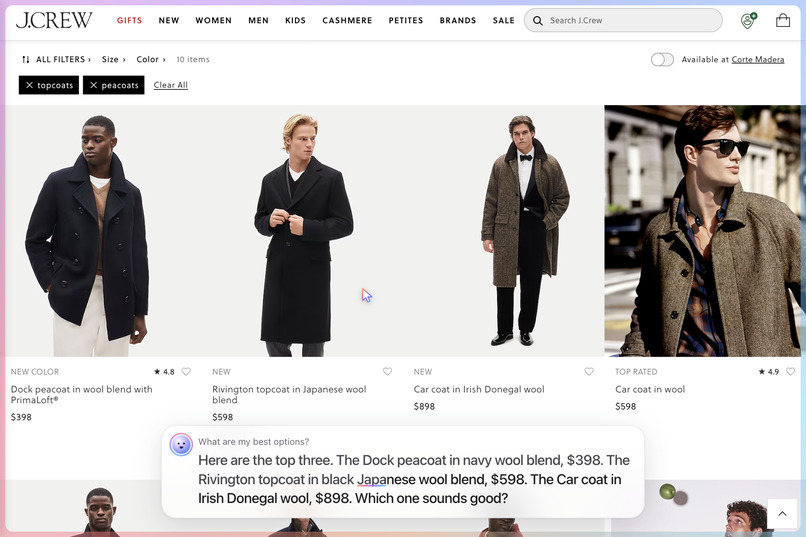Click the J.Crew logo
This screenshot has width=806, height=537.
click(54, 20)
